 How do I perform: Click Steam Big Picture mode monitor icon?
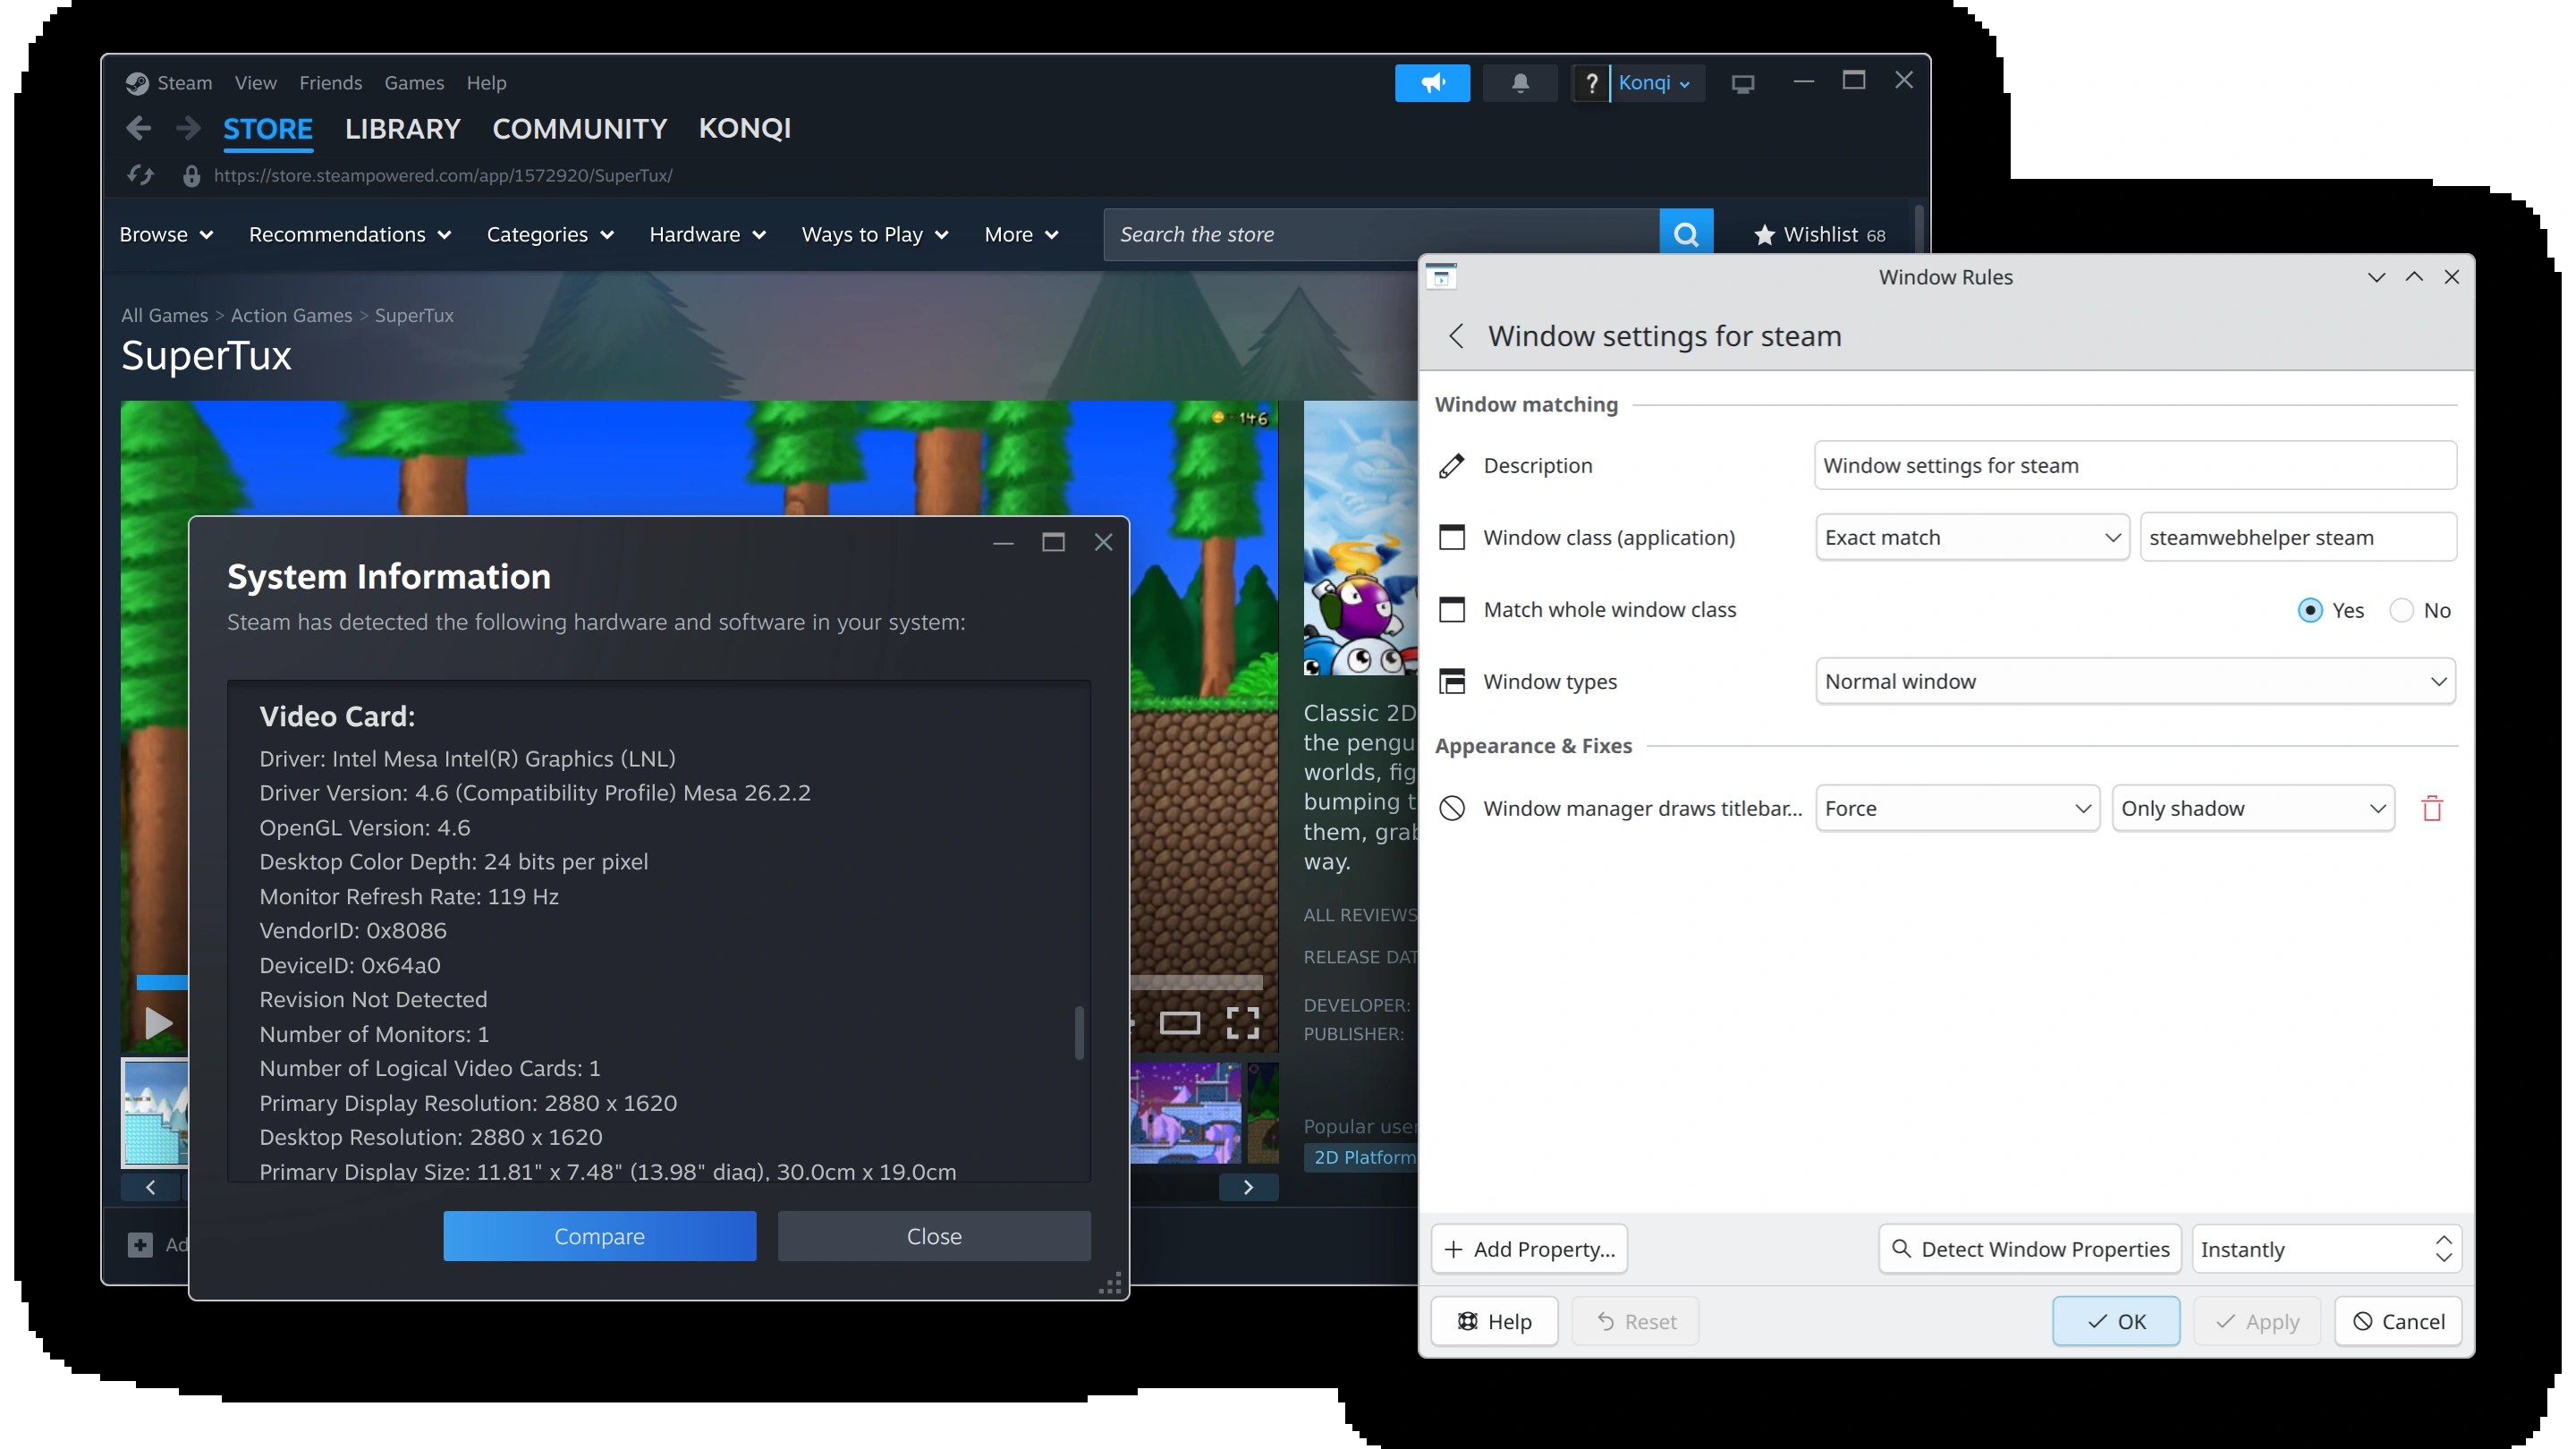point(1743,84)
